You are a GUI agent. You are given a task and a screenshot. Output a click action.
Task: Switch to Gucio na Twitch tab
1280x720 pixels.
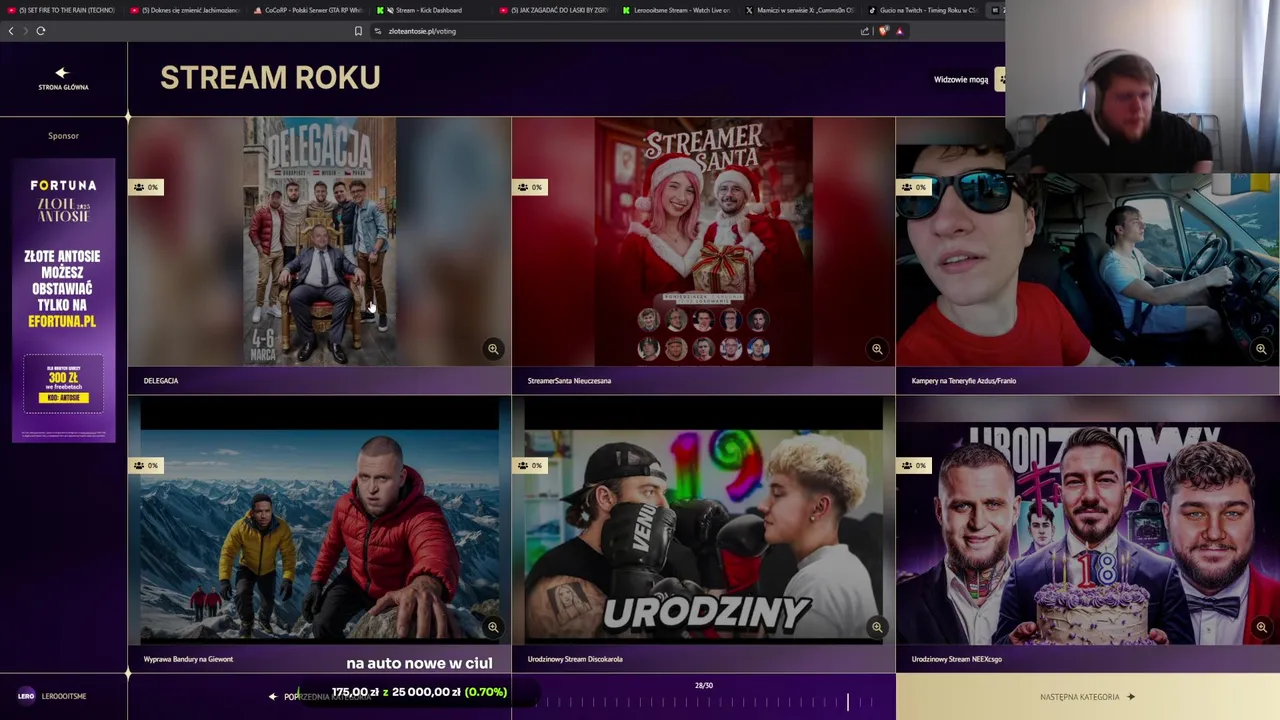click(x=922, y=10)
